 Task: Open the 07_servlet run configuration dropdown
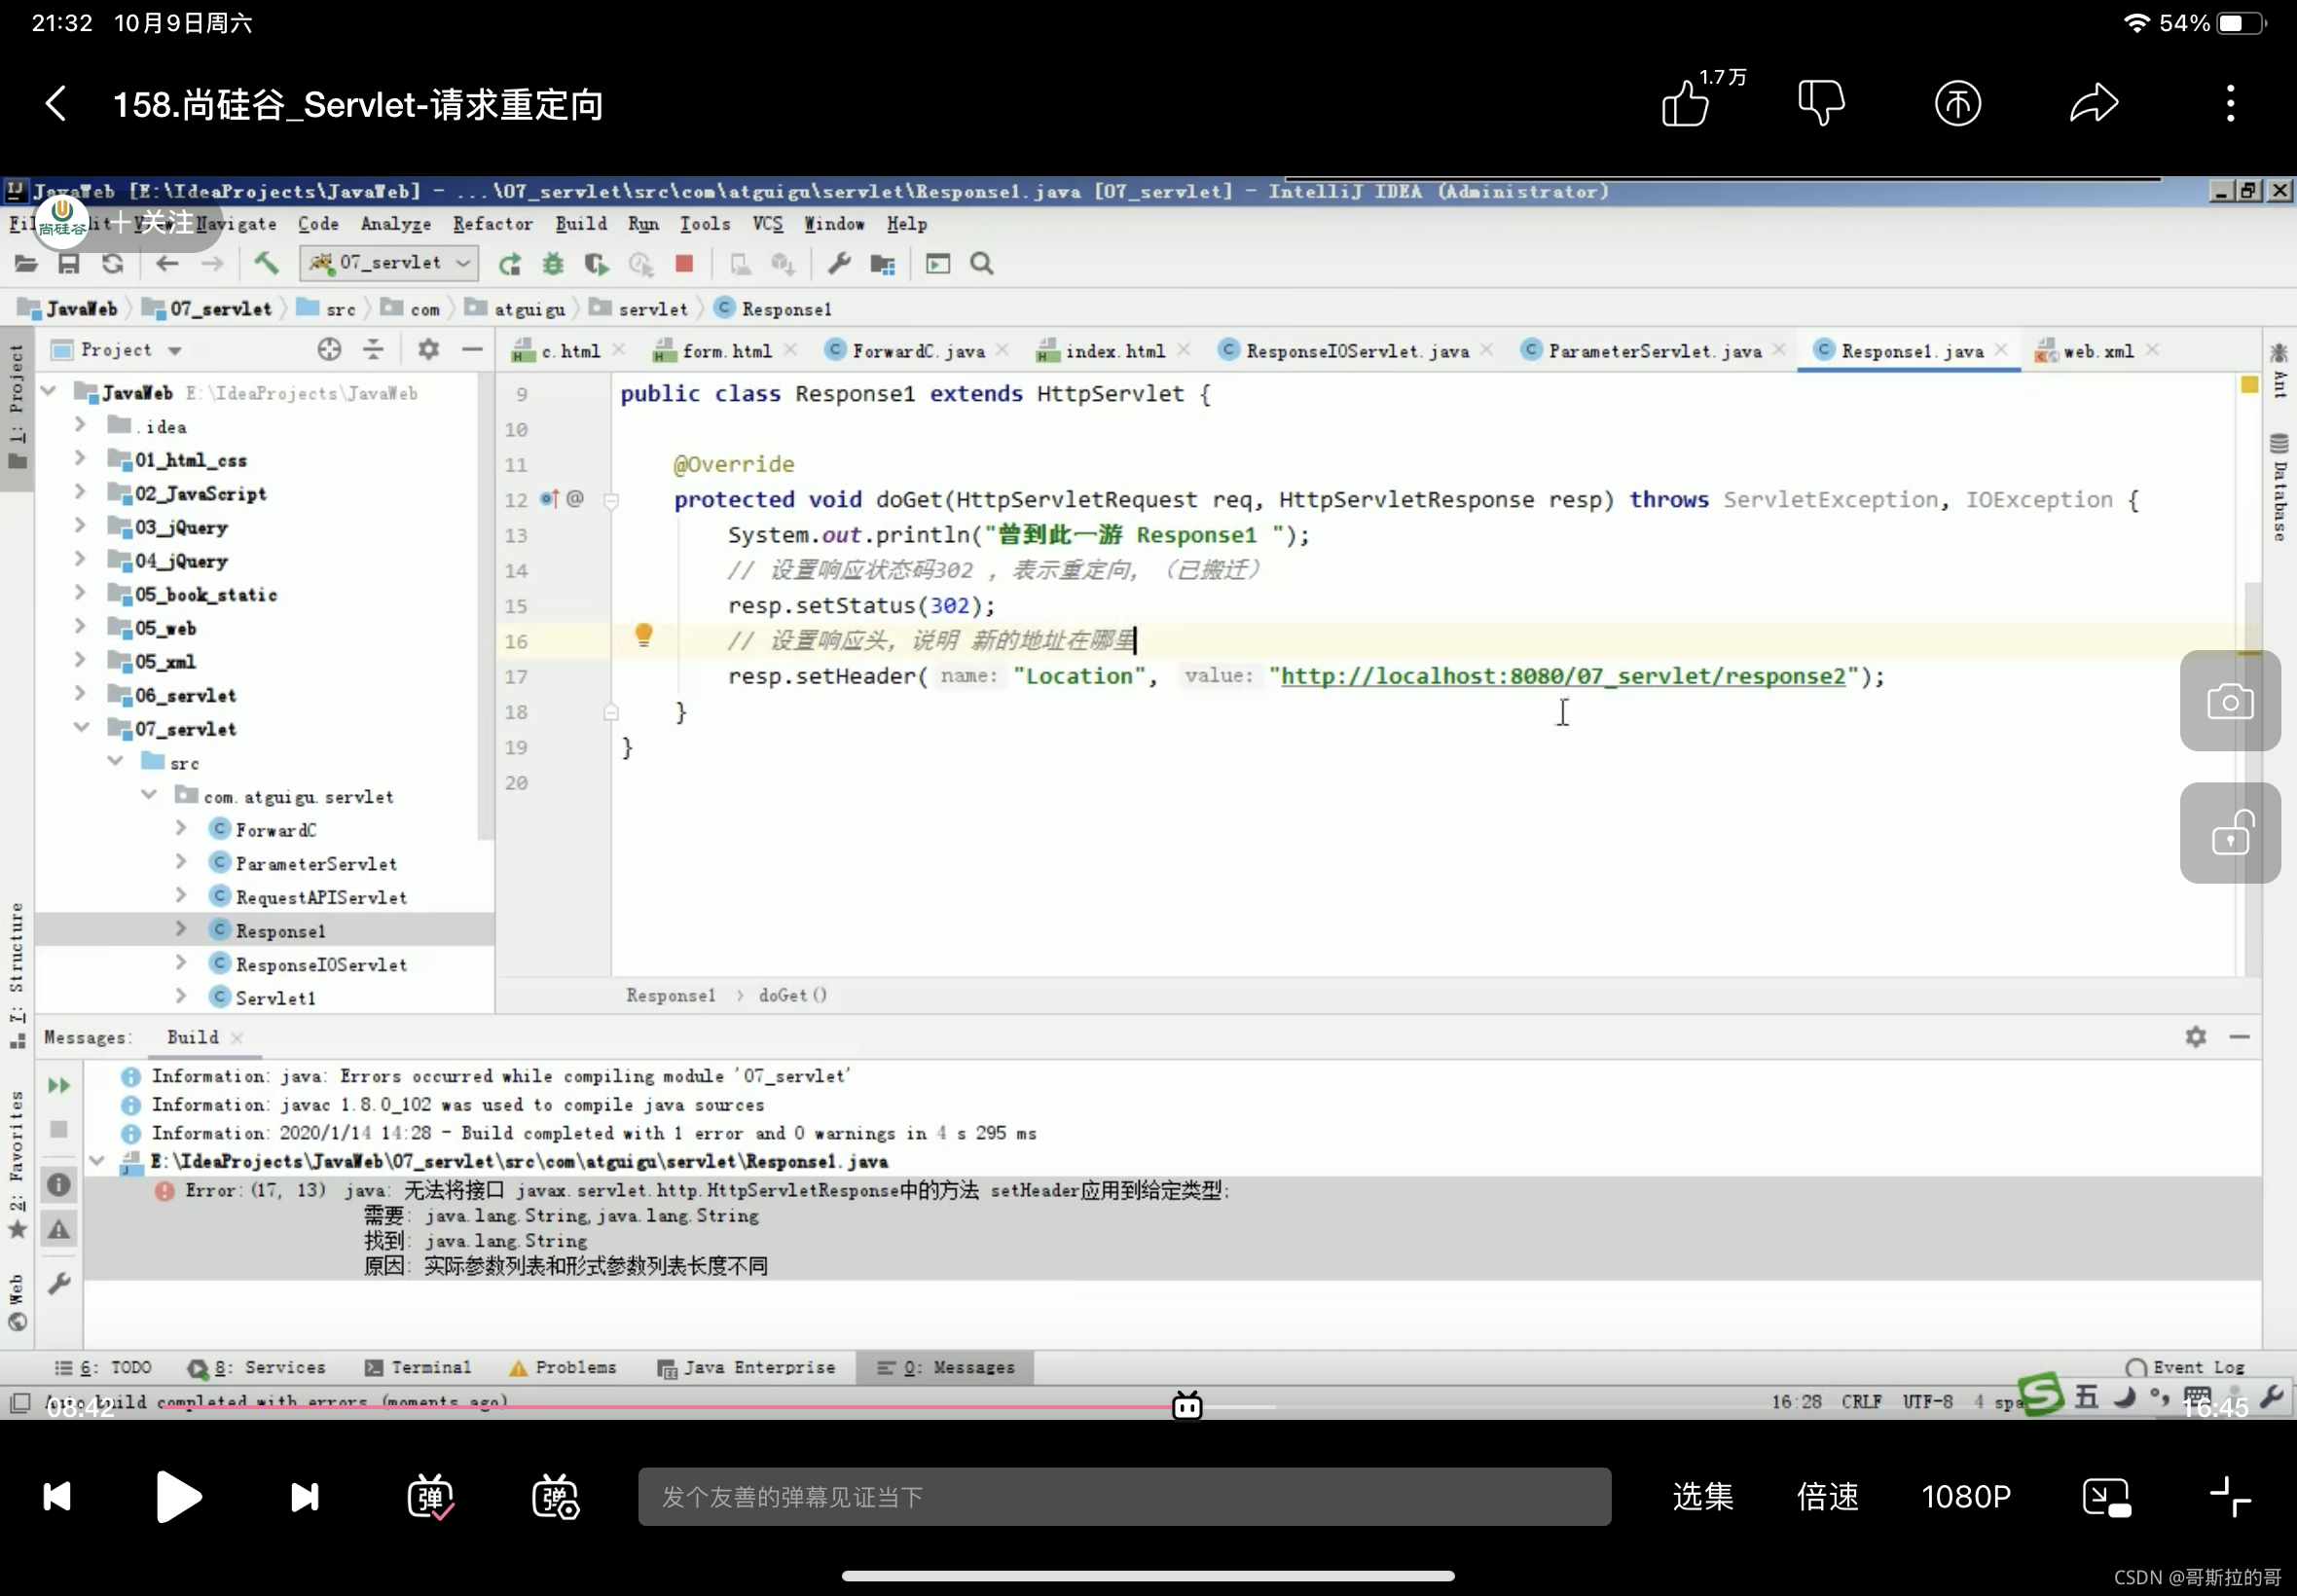point(462,263)
